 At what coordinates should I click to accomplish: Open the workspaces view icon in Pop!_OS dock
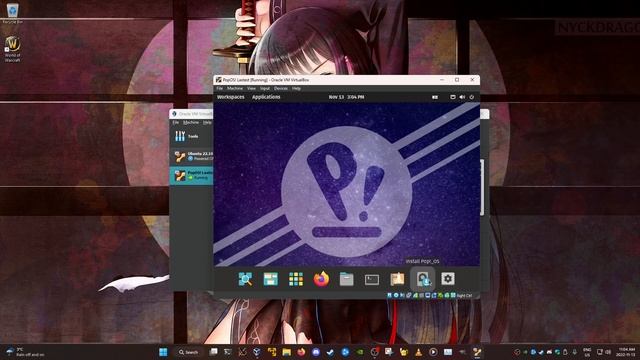pos(271,279)
